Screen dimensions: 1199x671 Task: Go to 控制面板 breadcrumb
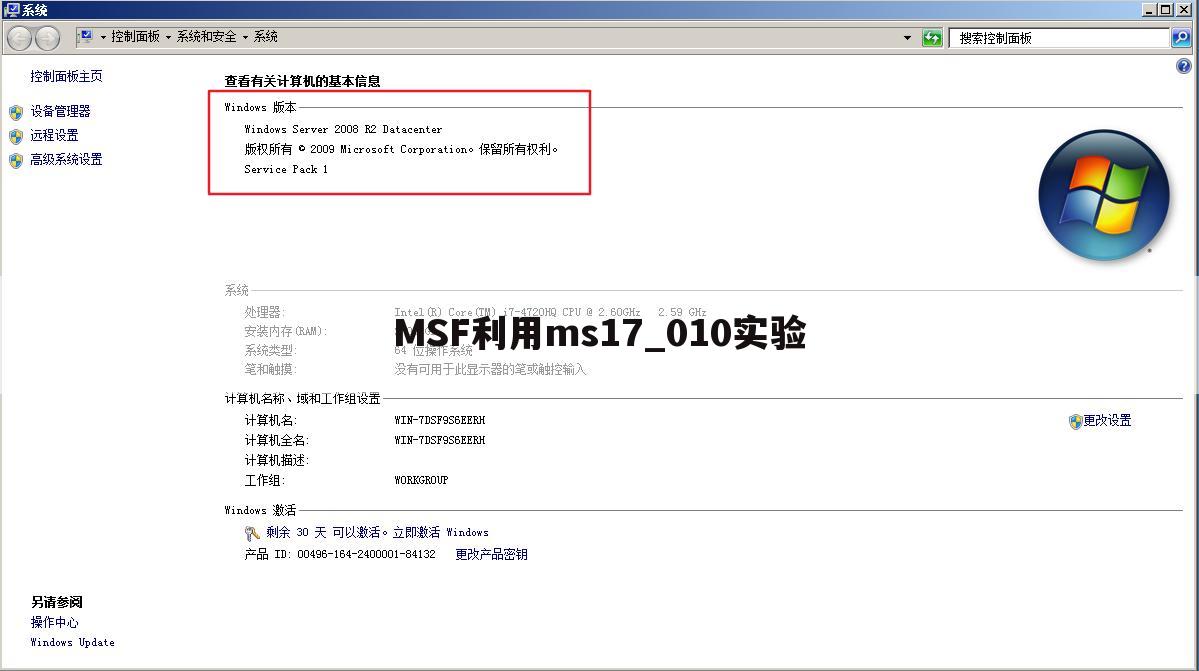point(135,37)
